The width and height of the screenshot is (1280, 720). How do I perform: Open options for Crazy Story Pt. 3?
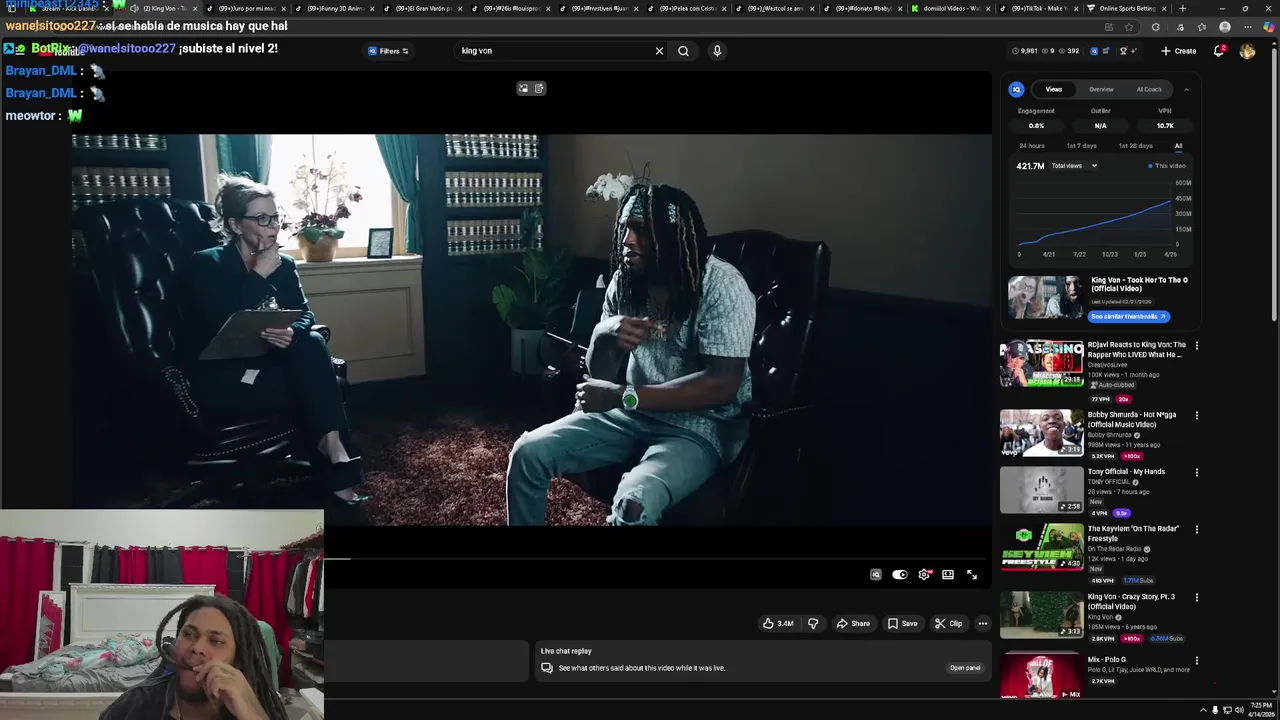[1196, 598]
